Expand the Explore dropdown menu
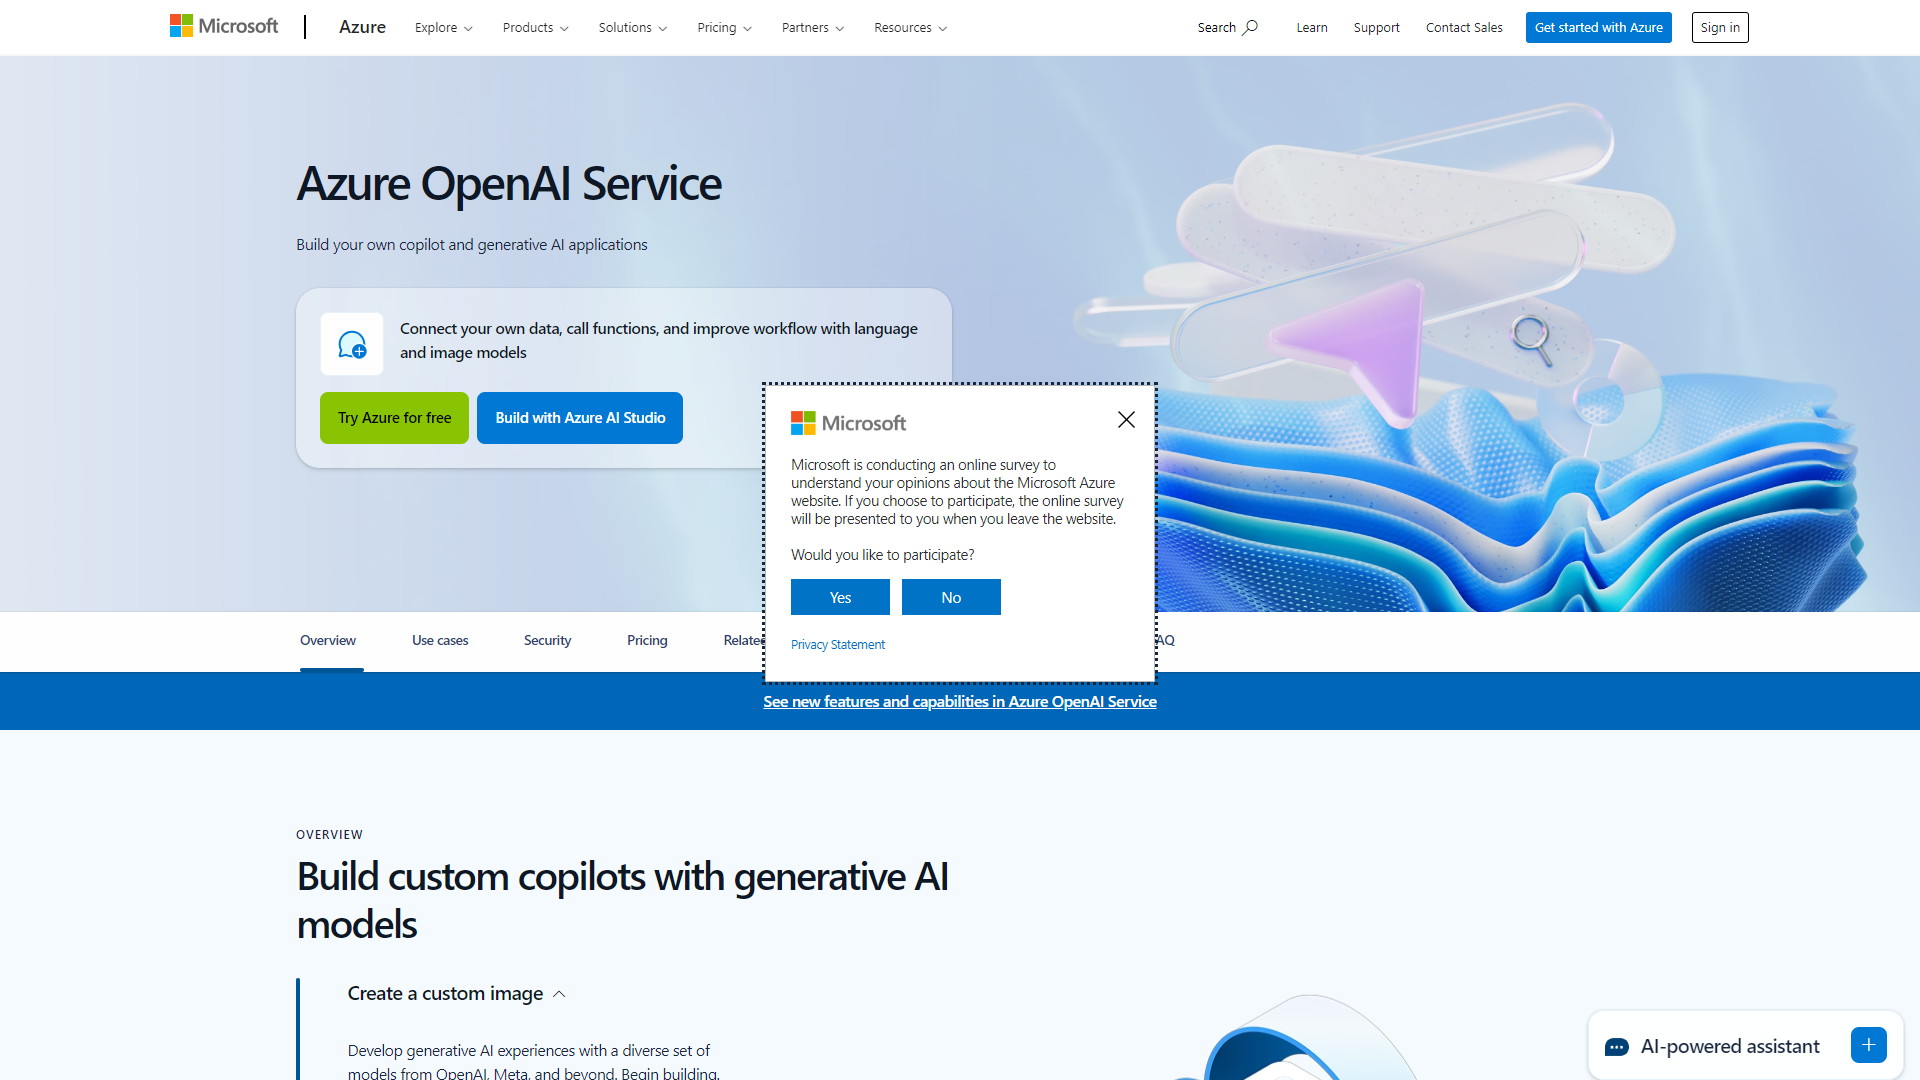 pos(443,28)
